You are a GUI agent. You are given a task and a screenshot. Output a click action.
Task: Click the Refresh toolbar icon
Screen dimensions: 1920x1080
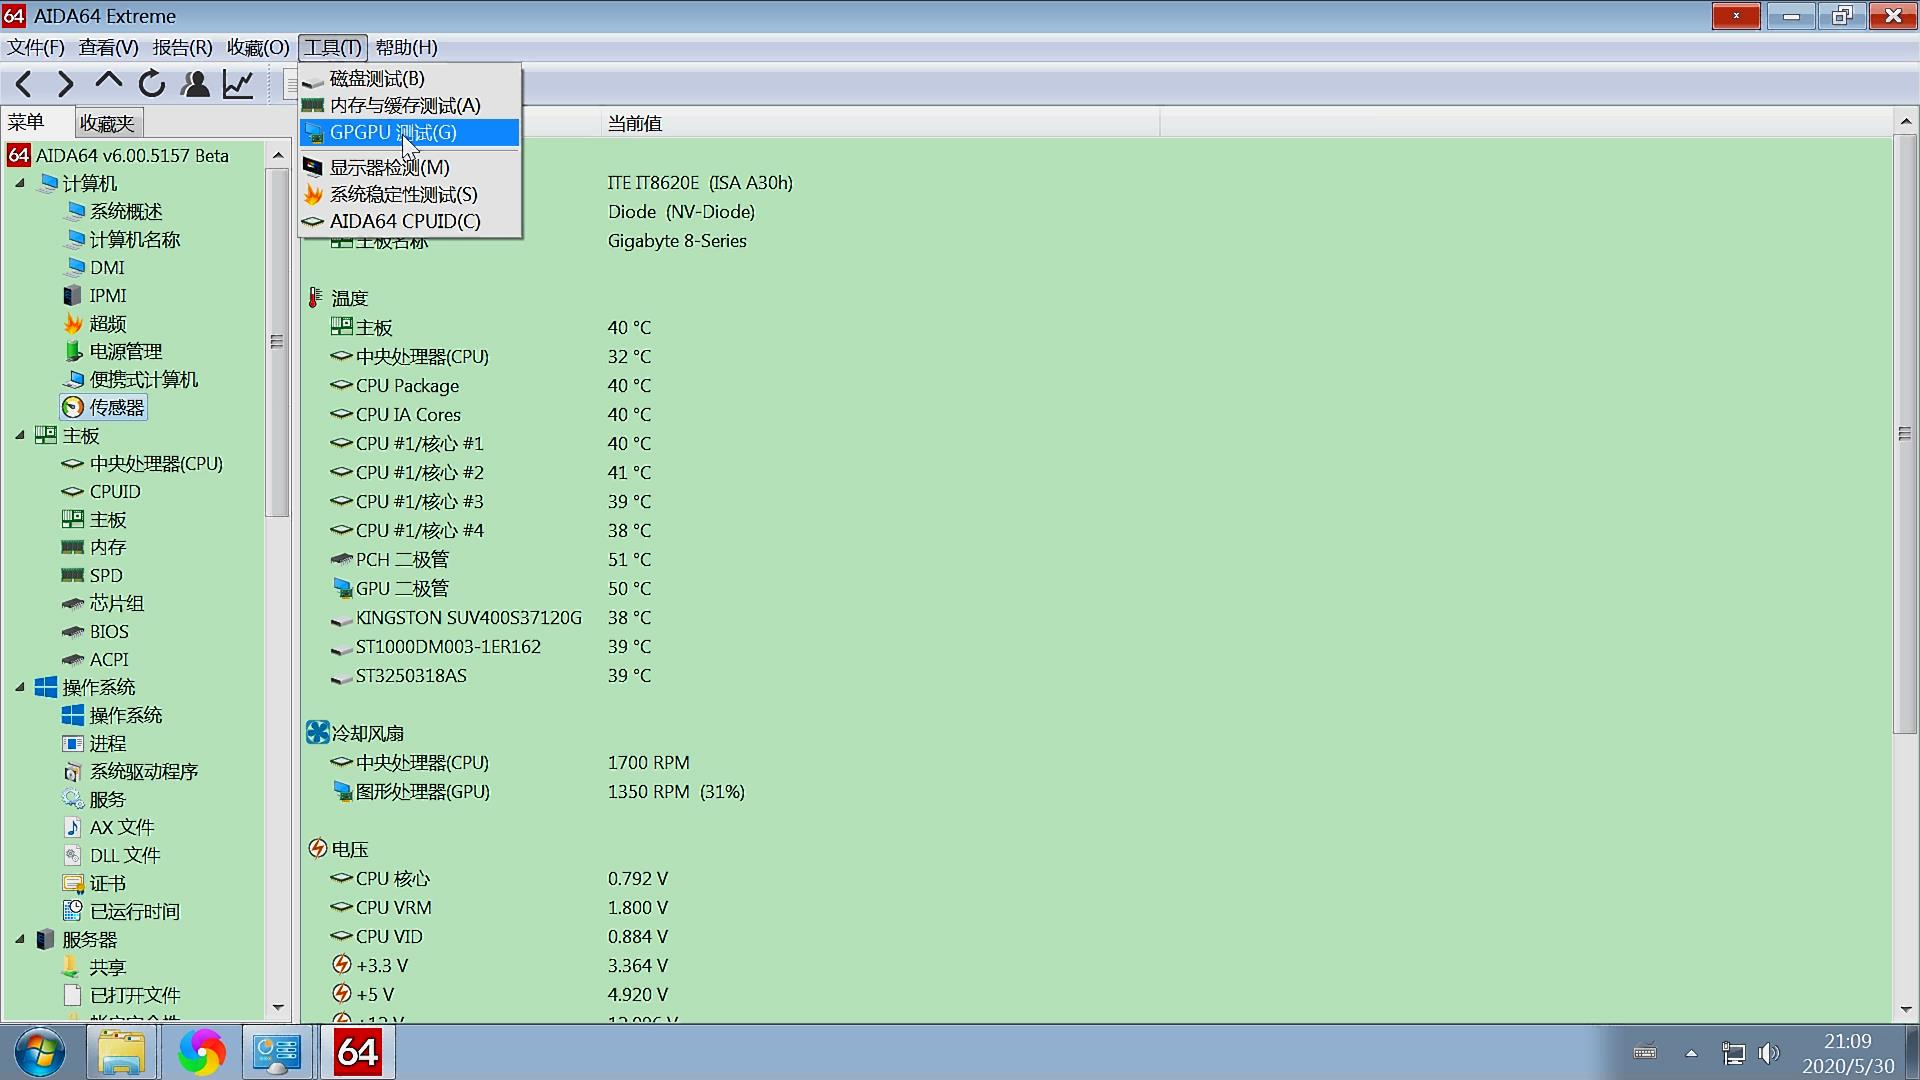[152, 85]
